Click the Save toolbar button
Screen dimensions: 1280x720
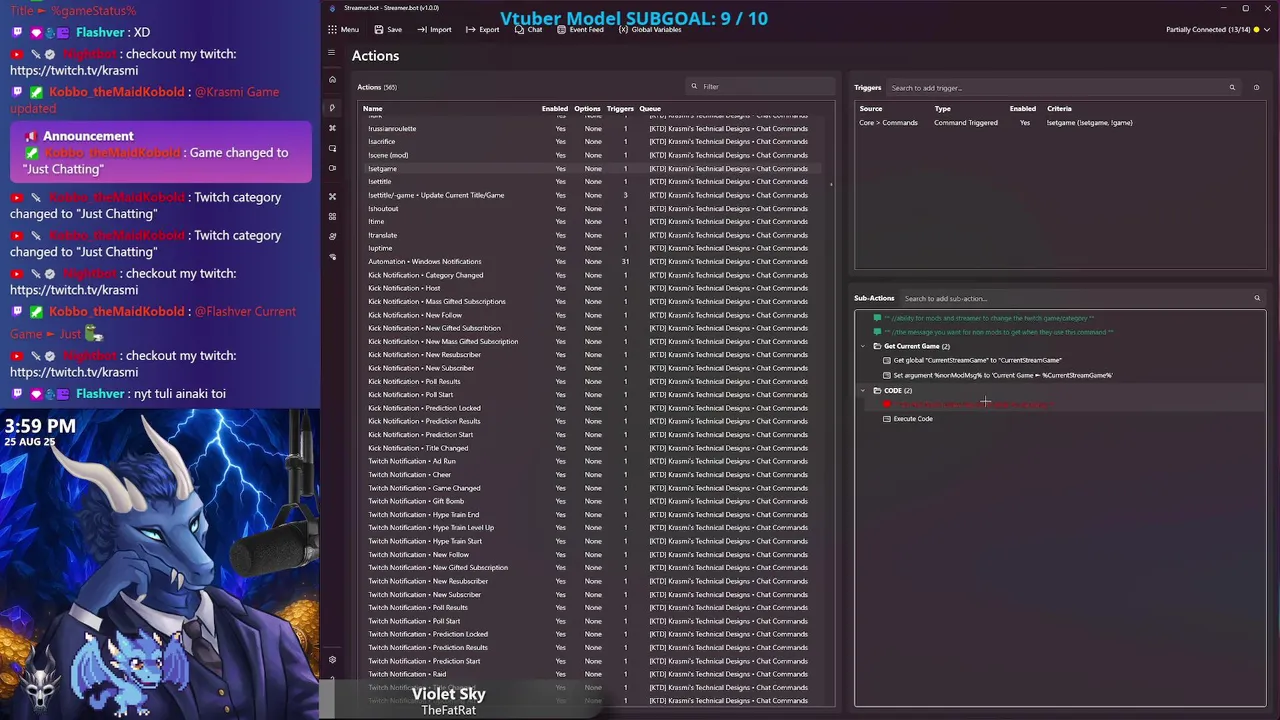click(388, 30)
